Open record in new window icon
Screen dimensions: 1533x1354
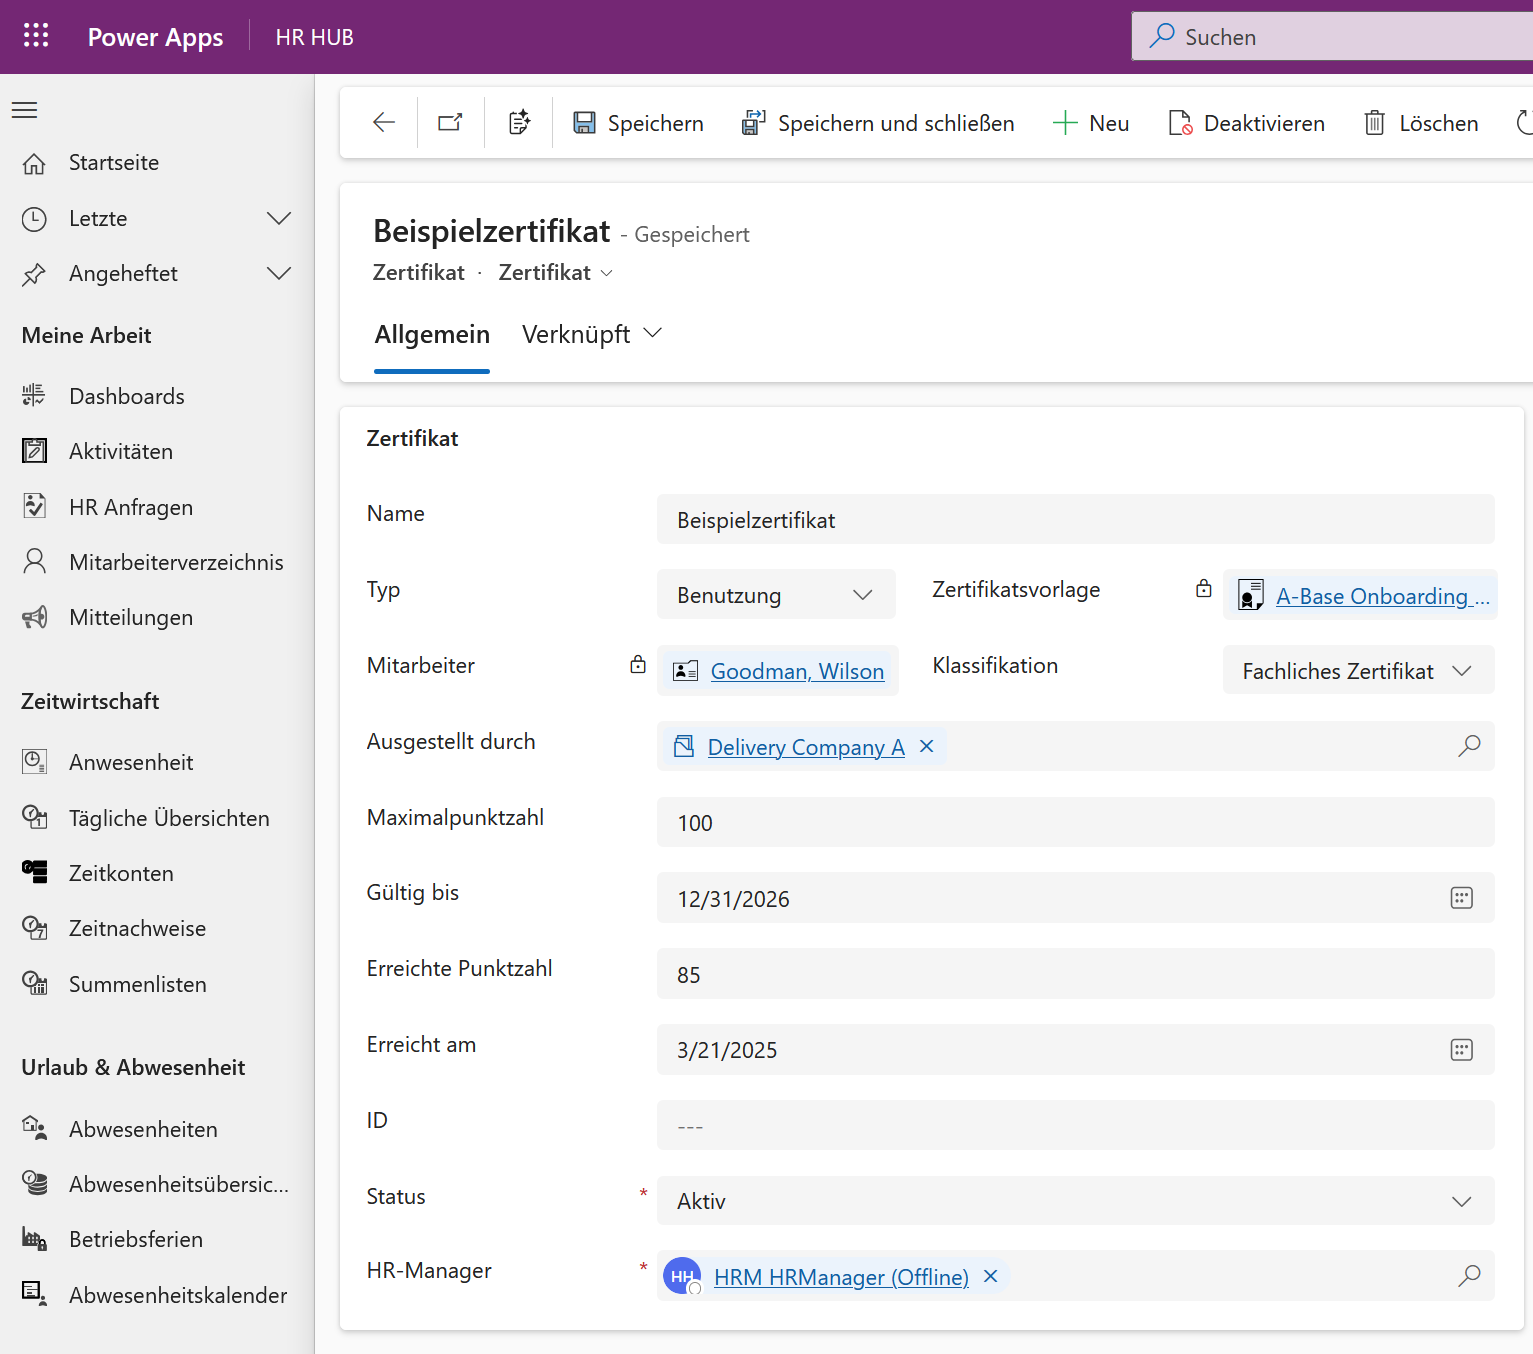coord(451,123)
